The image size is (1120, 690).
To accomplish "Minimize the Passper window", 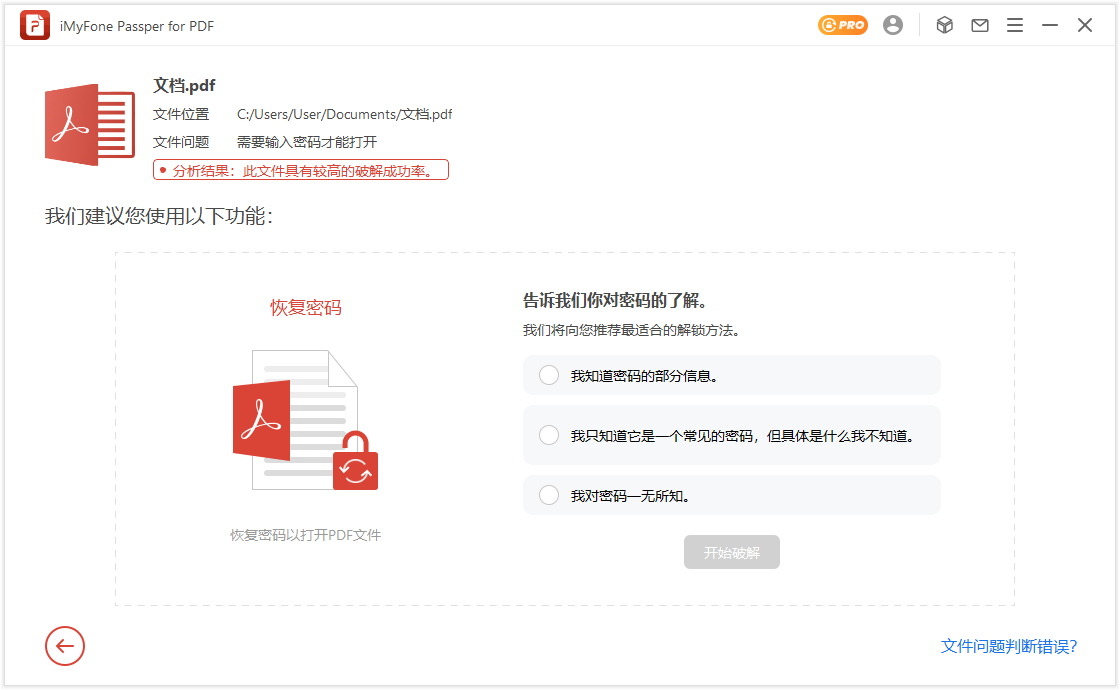I will click(1049, 25).
